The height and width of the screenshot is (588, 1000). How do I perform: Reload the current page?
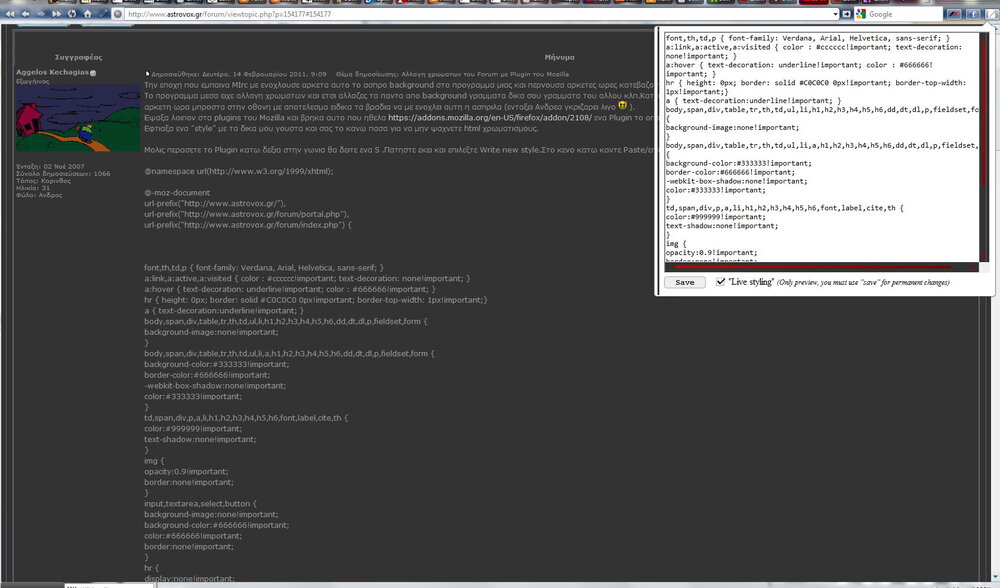point(72,14)
